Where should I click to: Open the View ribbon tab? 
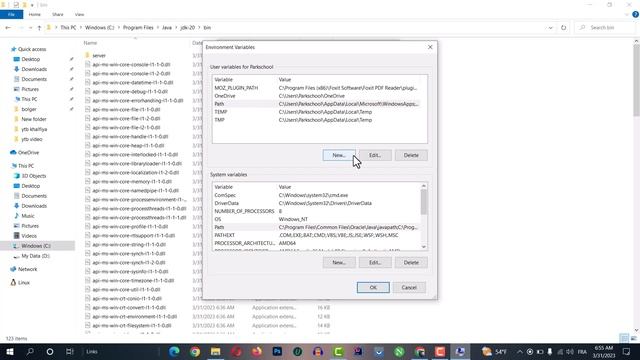coord(79,14)
